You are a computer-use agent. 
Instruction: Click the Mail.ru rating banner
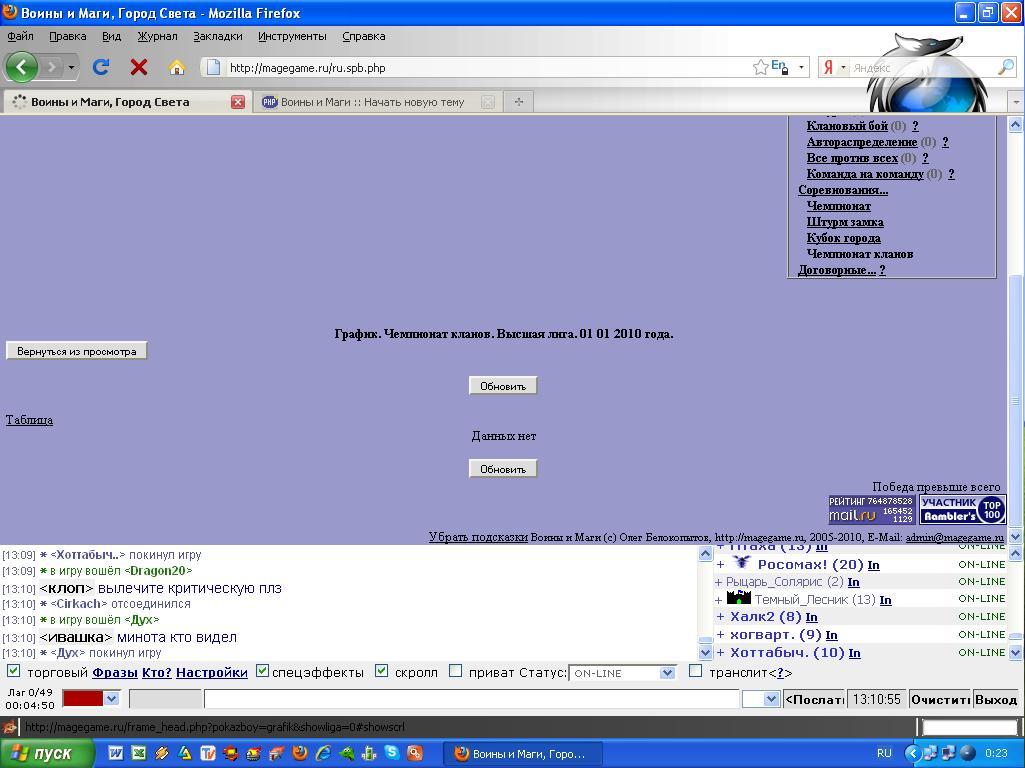[871, 510]
